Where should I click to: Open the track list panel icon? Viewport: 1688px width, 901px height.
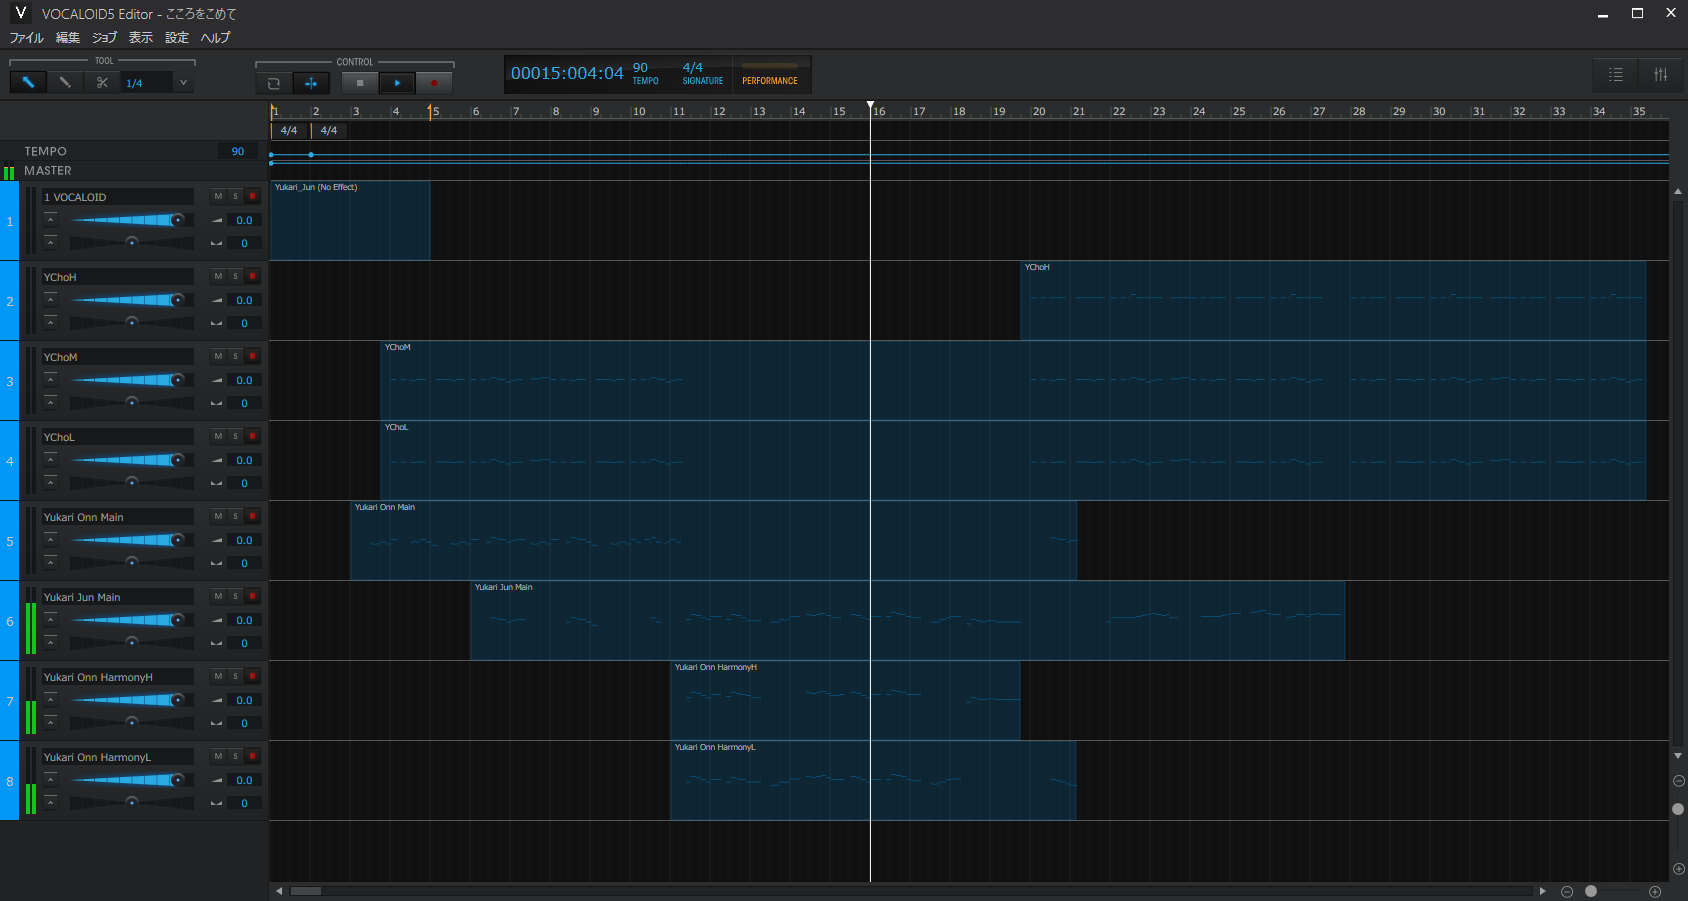(x=1616, y=75)
